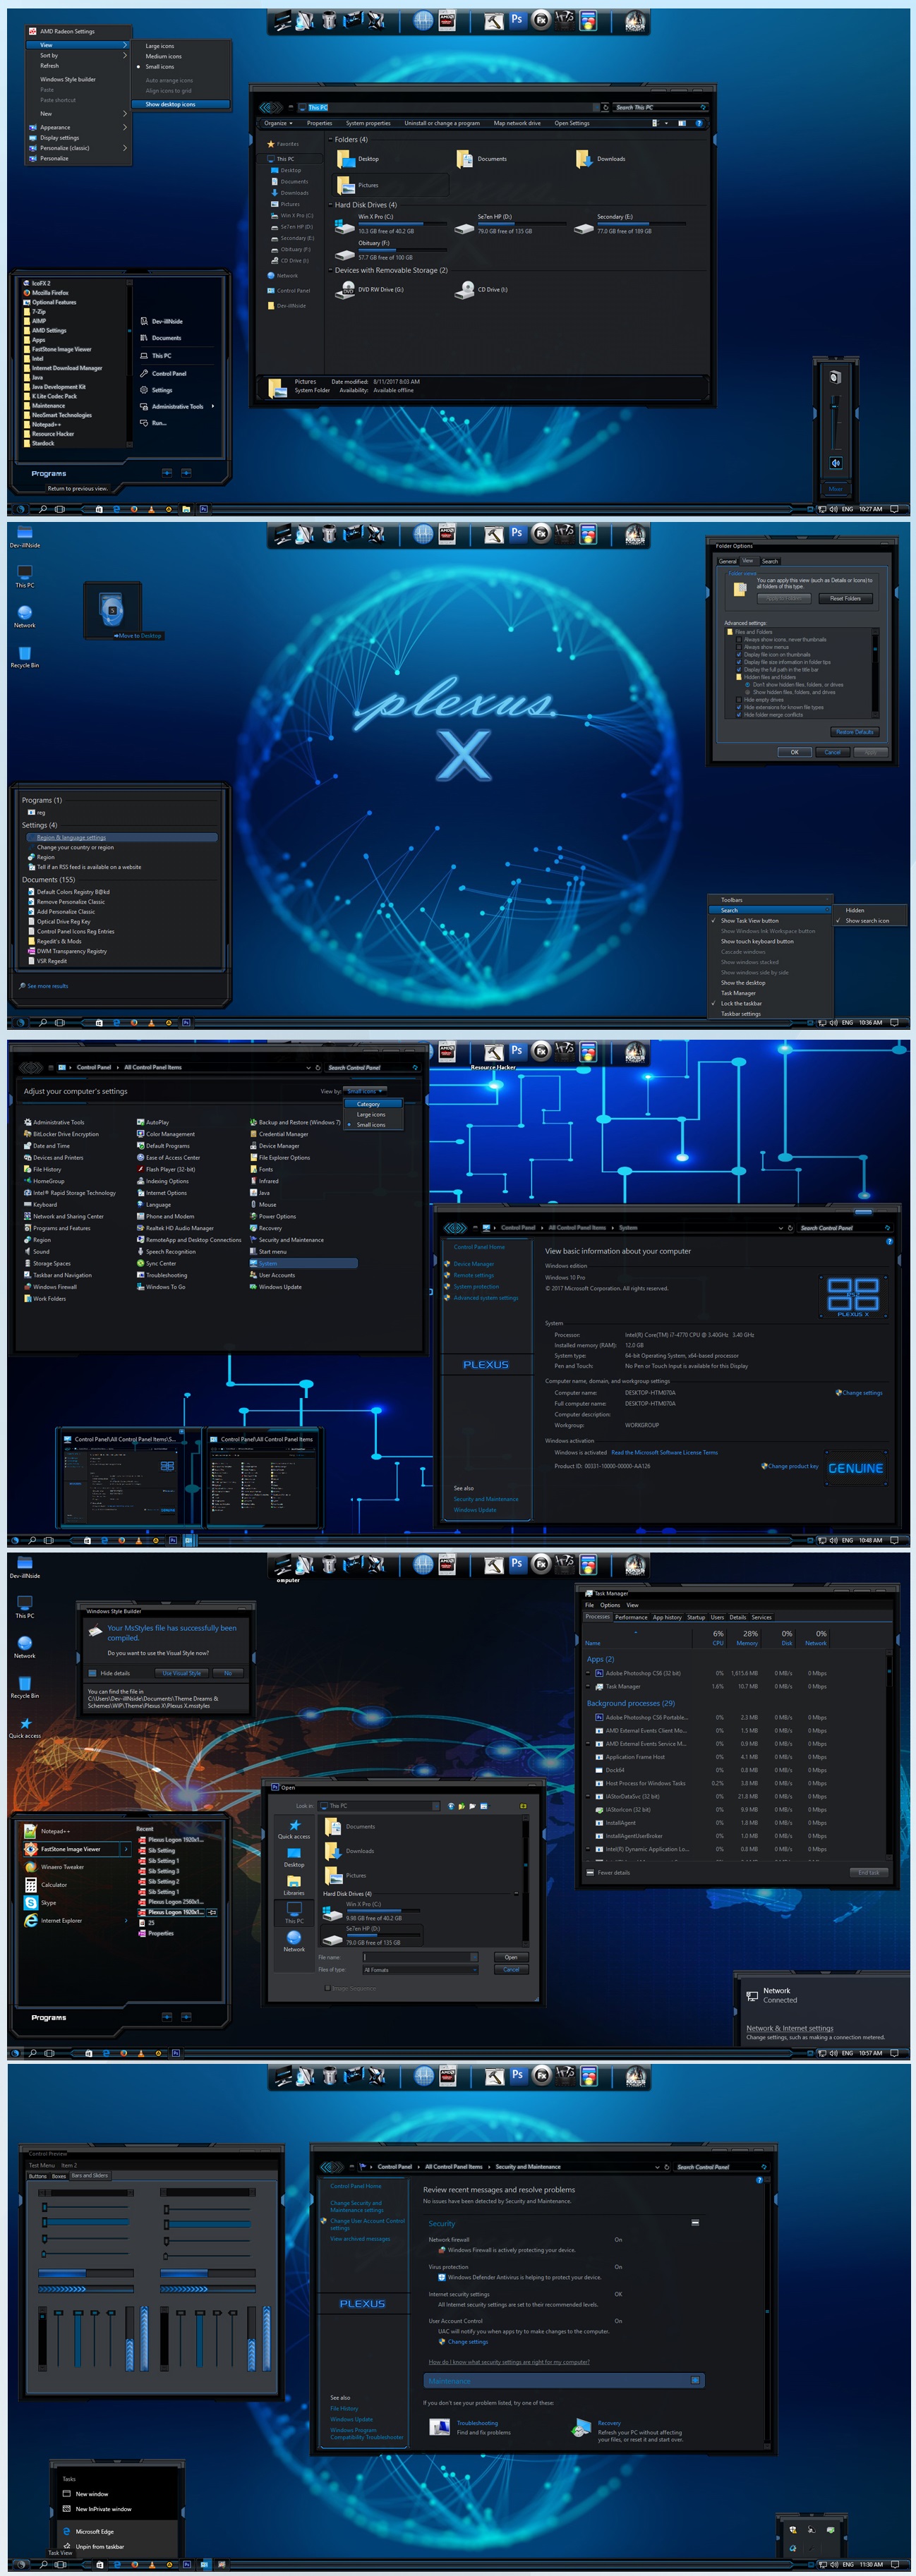
Task: Launch Skype from the start menu
Action: click(x=41, y=1902)
